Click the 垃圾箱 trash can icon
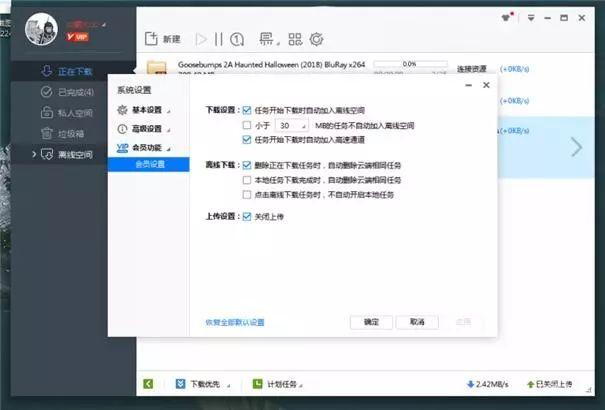Viewport: 605px width, 410px height. 47,133
